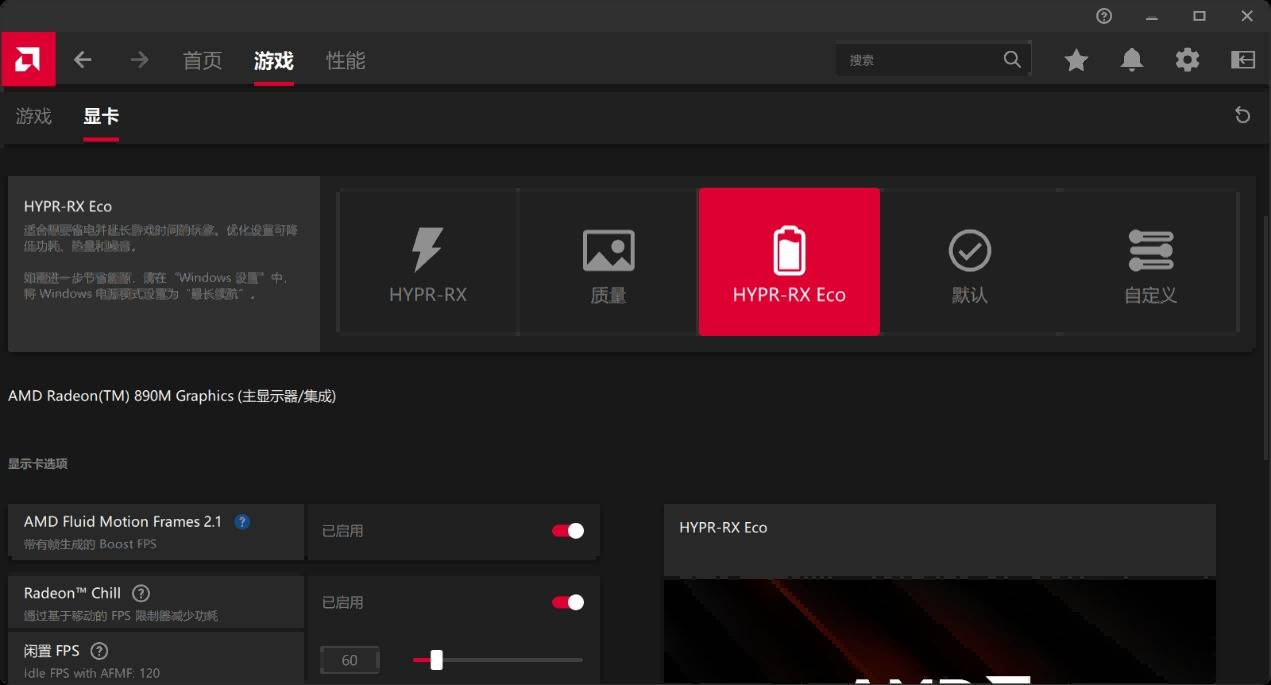This screenshot has height=685, width=1271.
Task: Click the 闲置 FPS slider handle
Action: [436, 660]
